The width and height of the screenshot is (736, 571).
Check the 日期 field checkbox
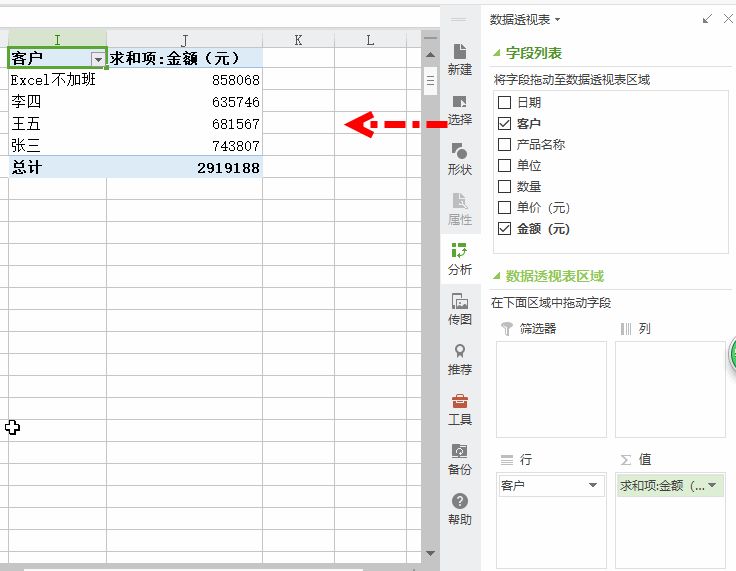coord(504,102)
